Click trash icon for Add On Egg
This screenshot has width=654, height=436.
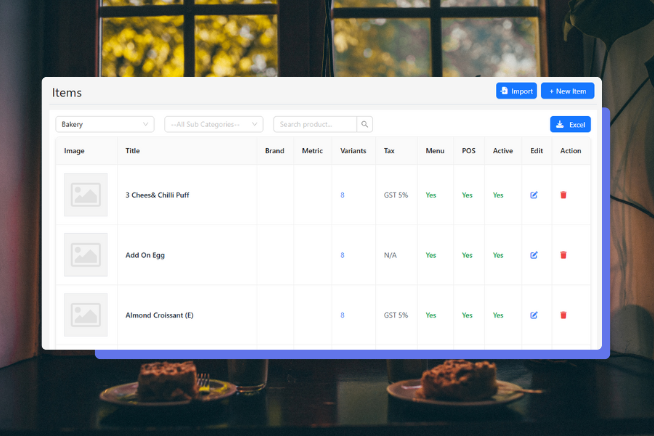pyautogui.click(x=563, y=255)
